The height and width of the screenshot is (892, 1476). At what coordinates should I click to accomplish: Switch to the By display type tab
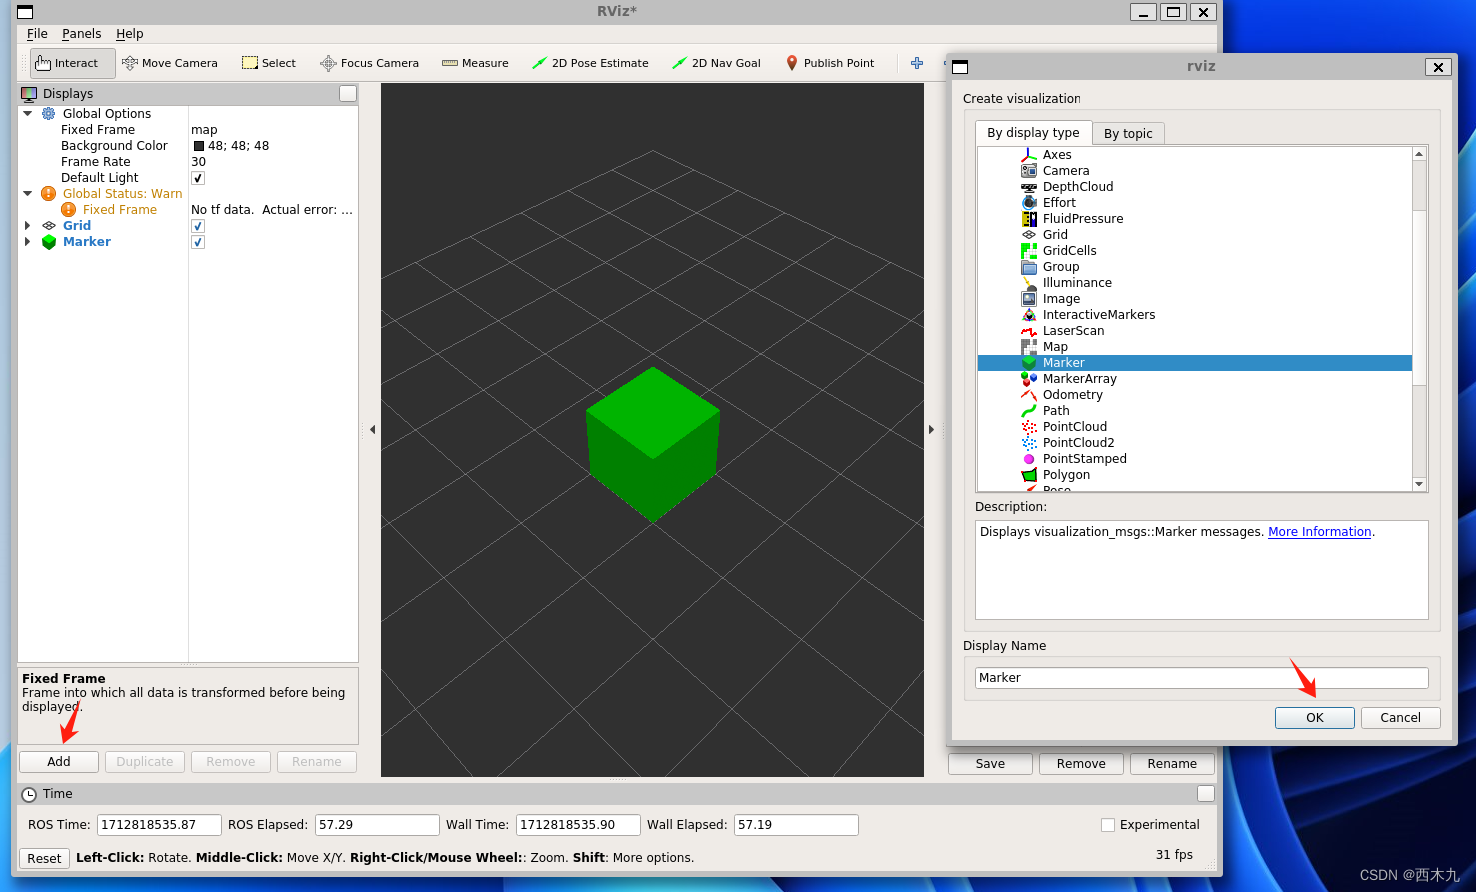pos(1033,133)
